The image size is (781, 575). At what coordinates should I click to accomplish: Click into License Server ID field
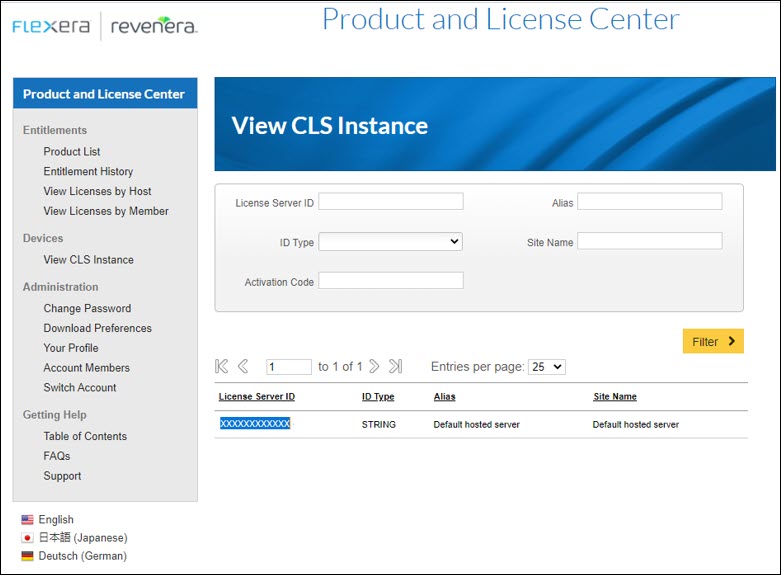(390, 202)
